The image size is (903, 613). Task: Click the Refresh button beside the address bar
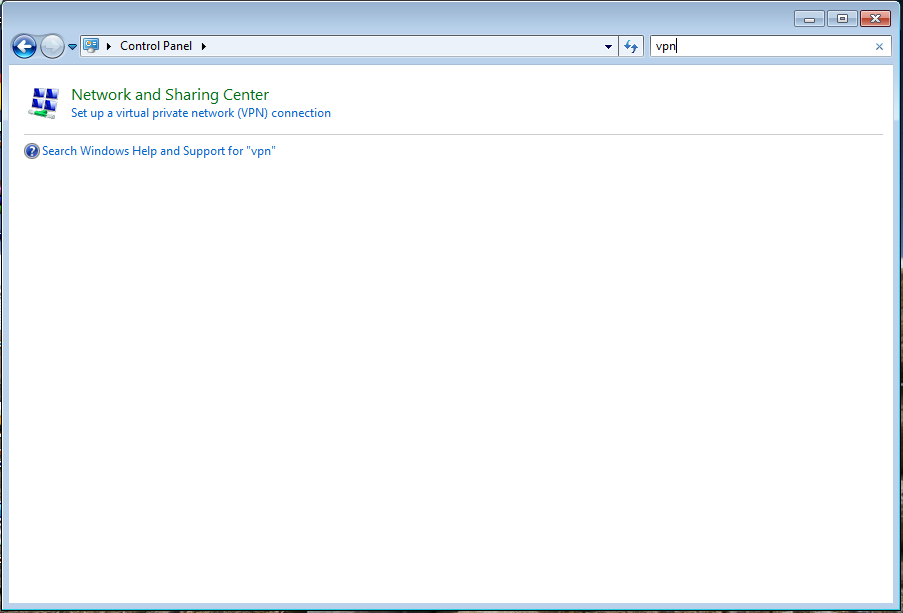tap(631, 46)
